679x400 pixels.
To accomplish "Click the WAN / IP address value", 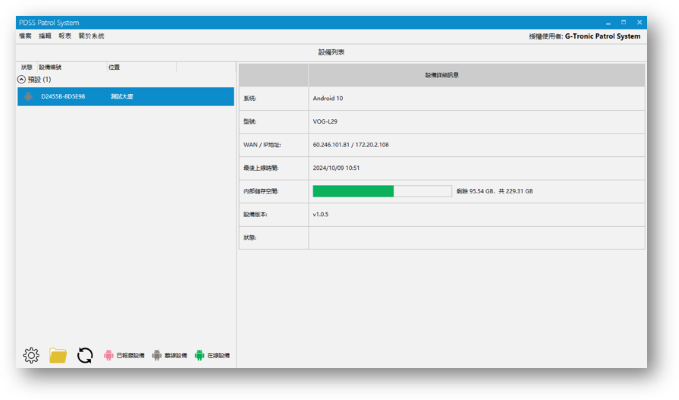I will point(350,145).
